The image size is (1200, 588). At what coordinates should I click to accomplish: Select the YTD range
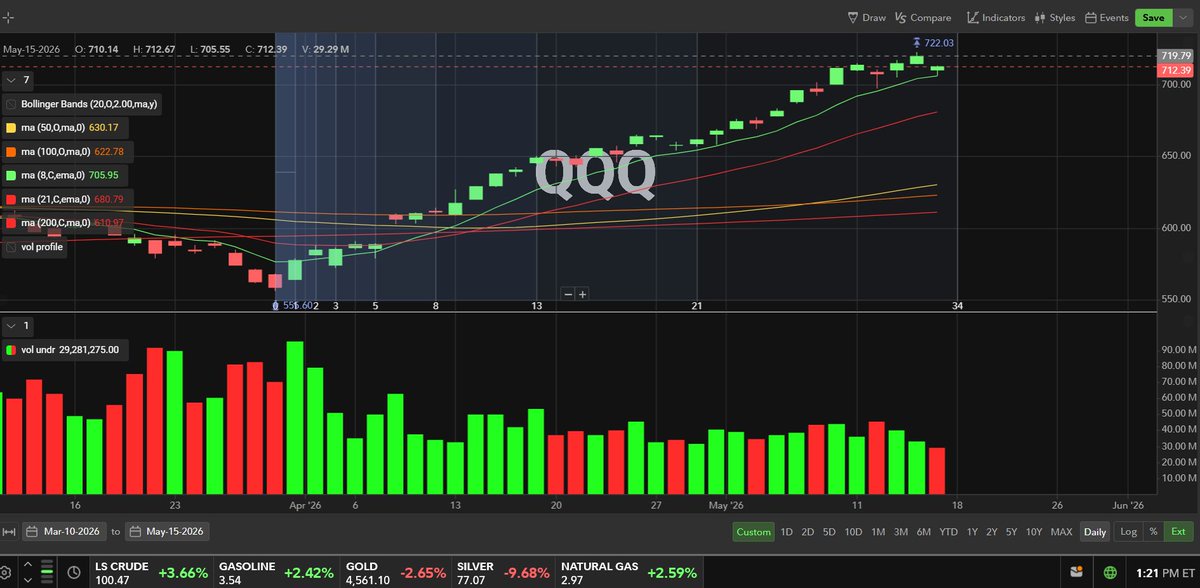[x=948, y=532]
